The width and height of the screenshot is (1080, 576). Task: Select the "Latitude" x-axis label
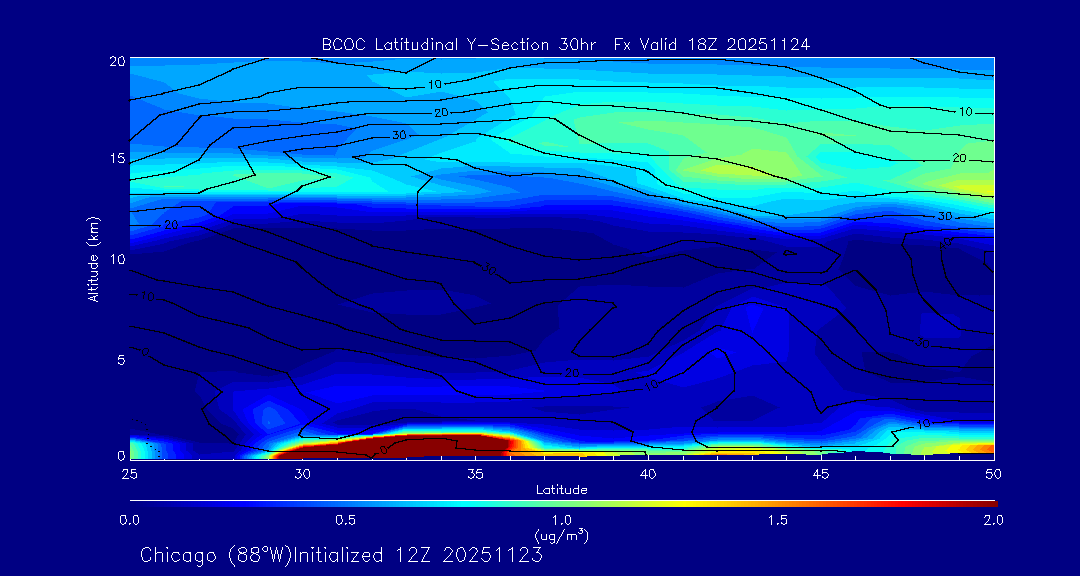point(561,490)
